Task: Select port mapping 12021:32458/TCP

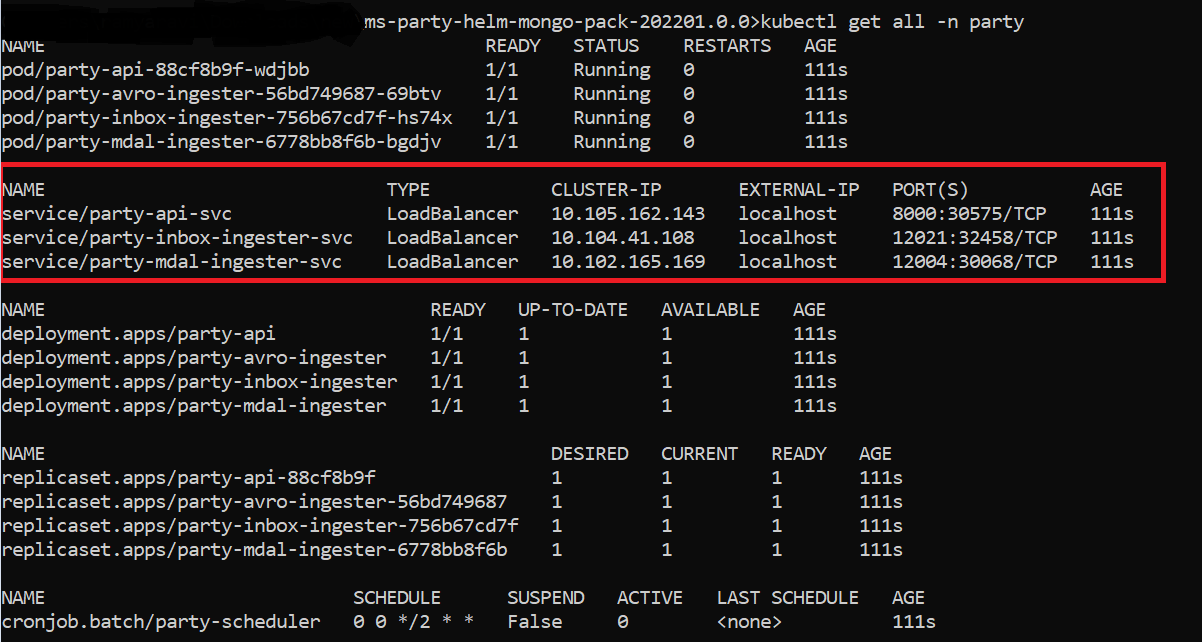Action: [974, 238]
